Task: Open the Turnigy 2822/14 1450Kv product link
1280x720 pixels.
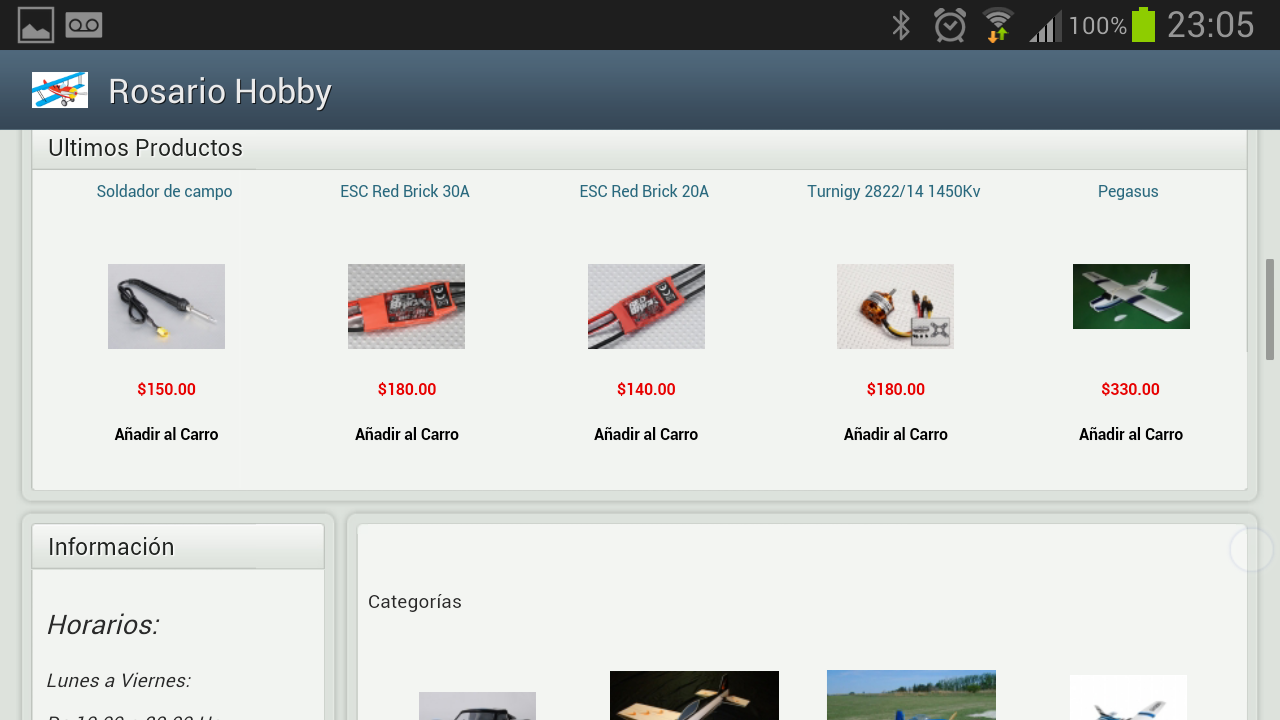Action: pyautogui.click(x=894, y=191)
